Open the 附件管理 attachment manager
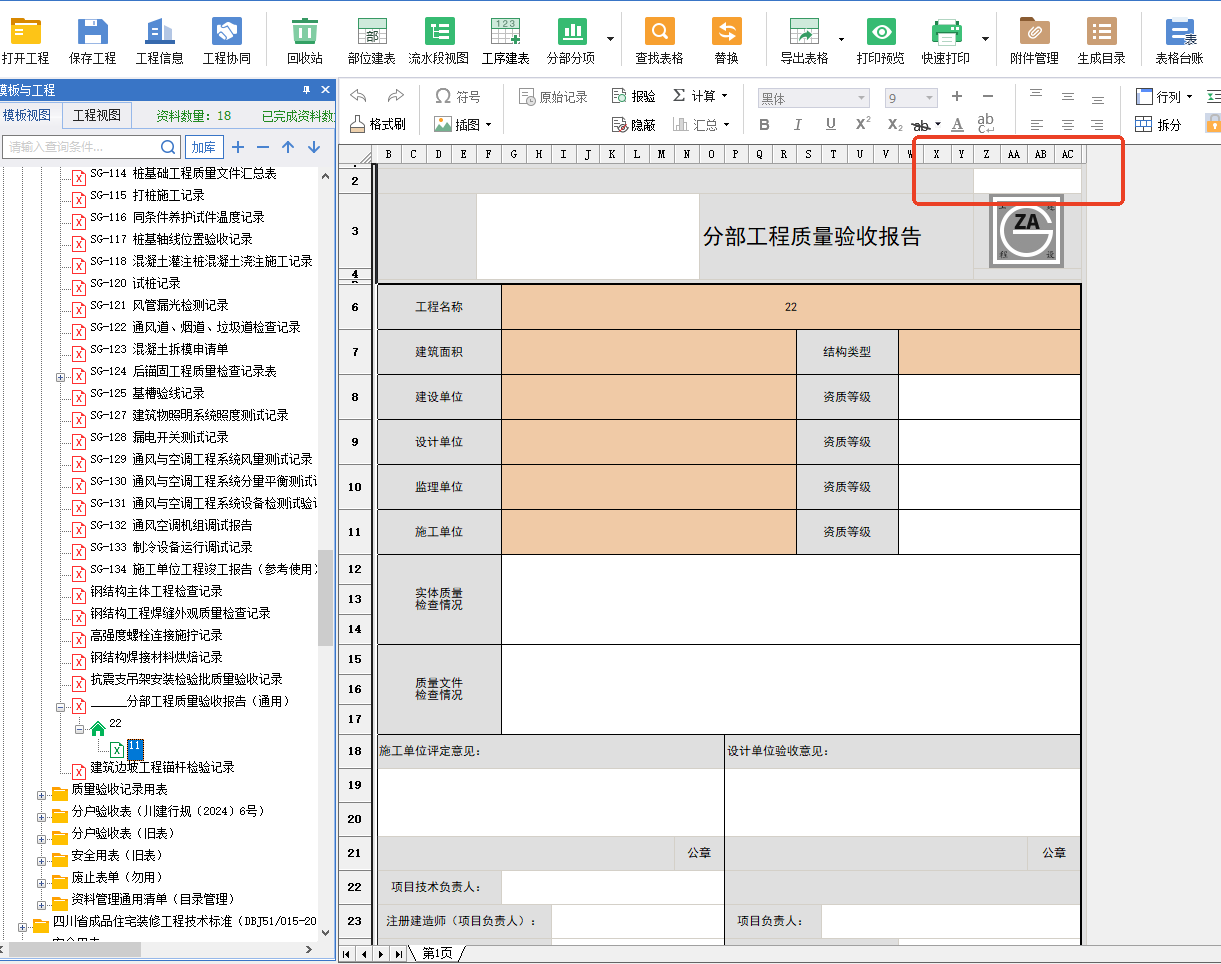1221x964 pixels. (x=1034, y=40)
